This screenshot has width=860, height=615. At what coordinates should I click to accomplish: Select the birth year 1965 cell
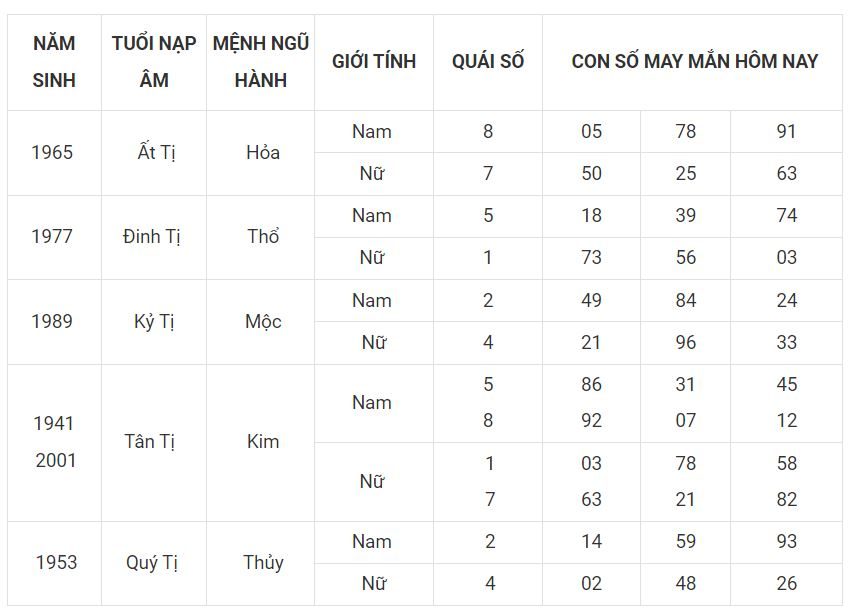pos(52,153)
